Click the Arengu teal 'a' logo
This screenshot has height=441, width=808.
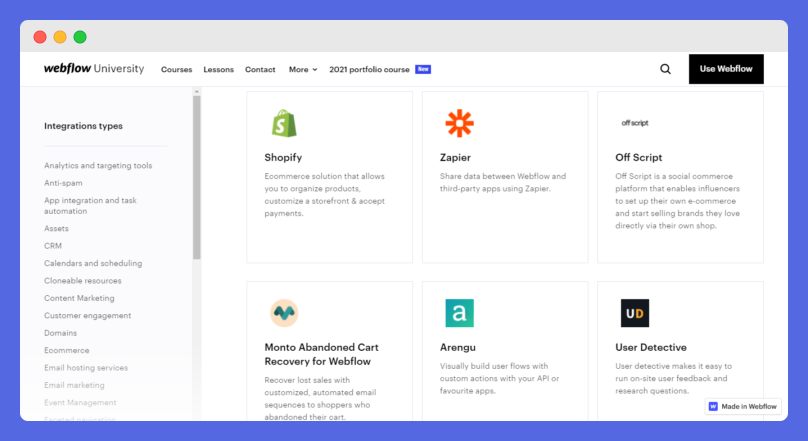pyautogui.click(x=459, y=313)
